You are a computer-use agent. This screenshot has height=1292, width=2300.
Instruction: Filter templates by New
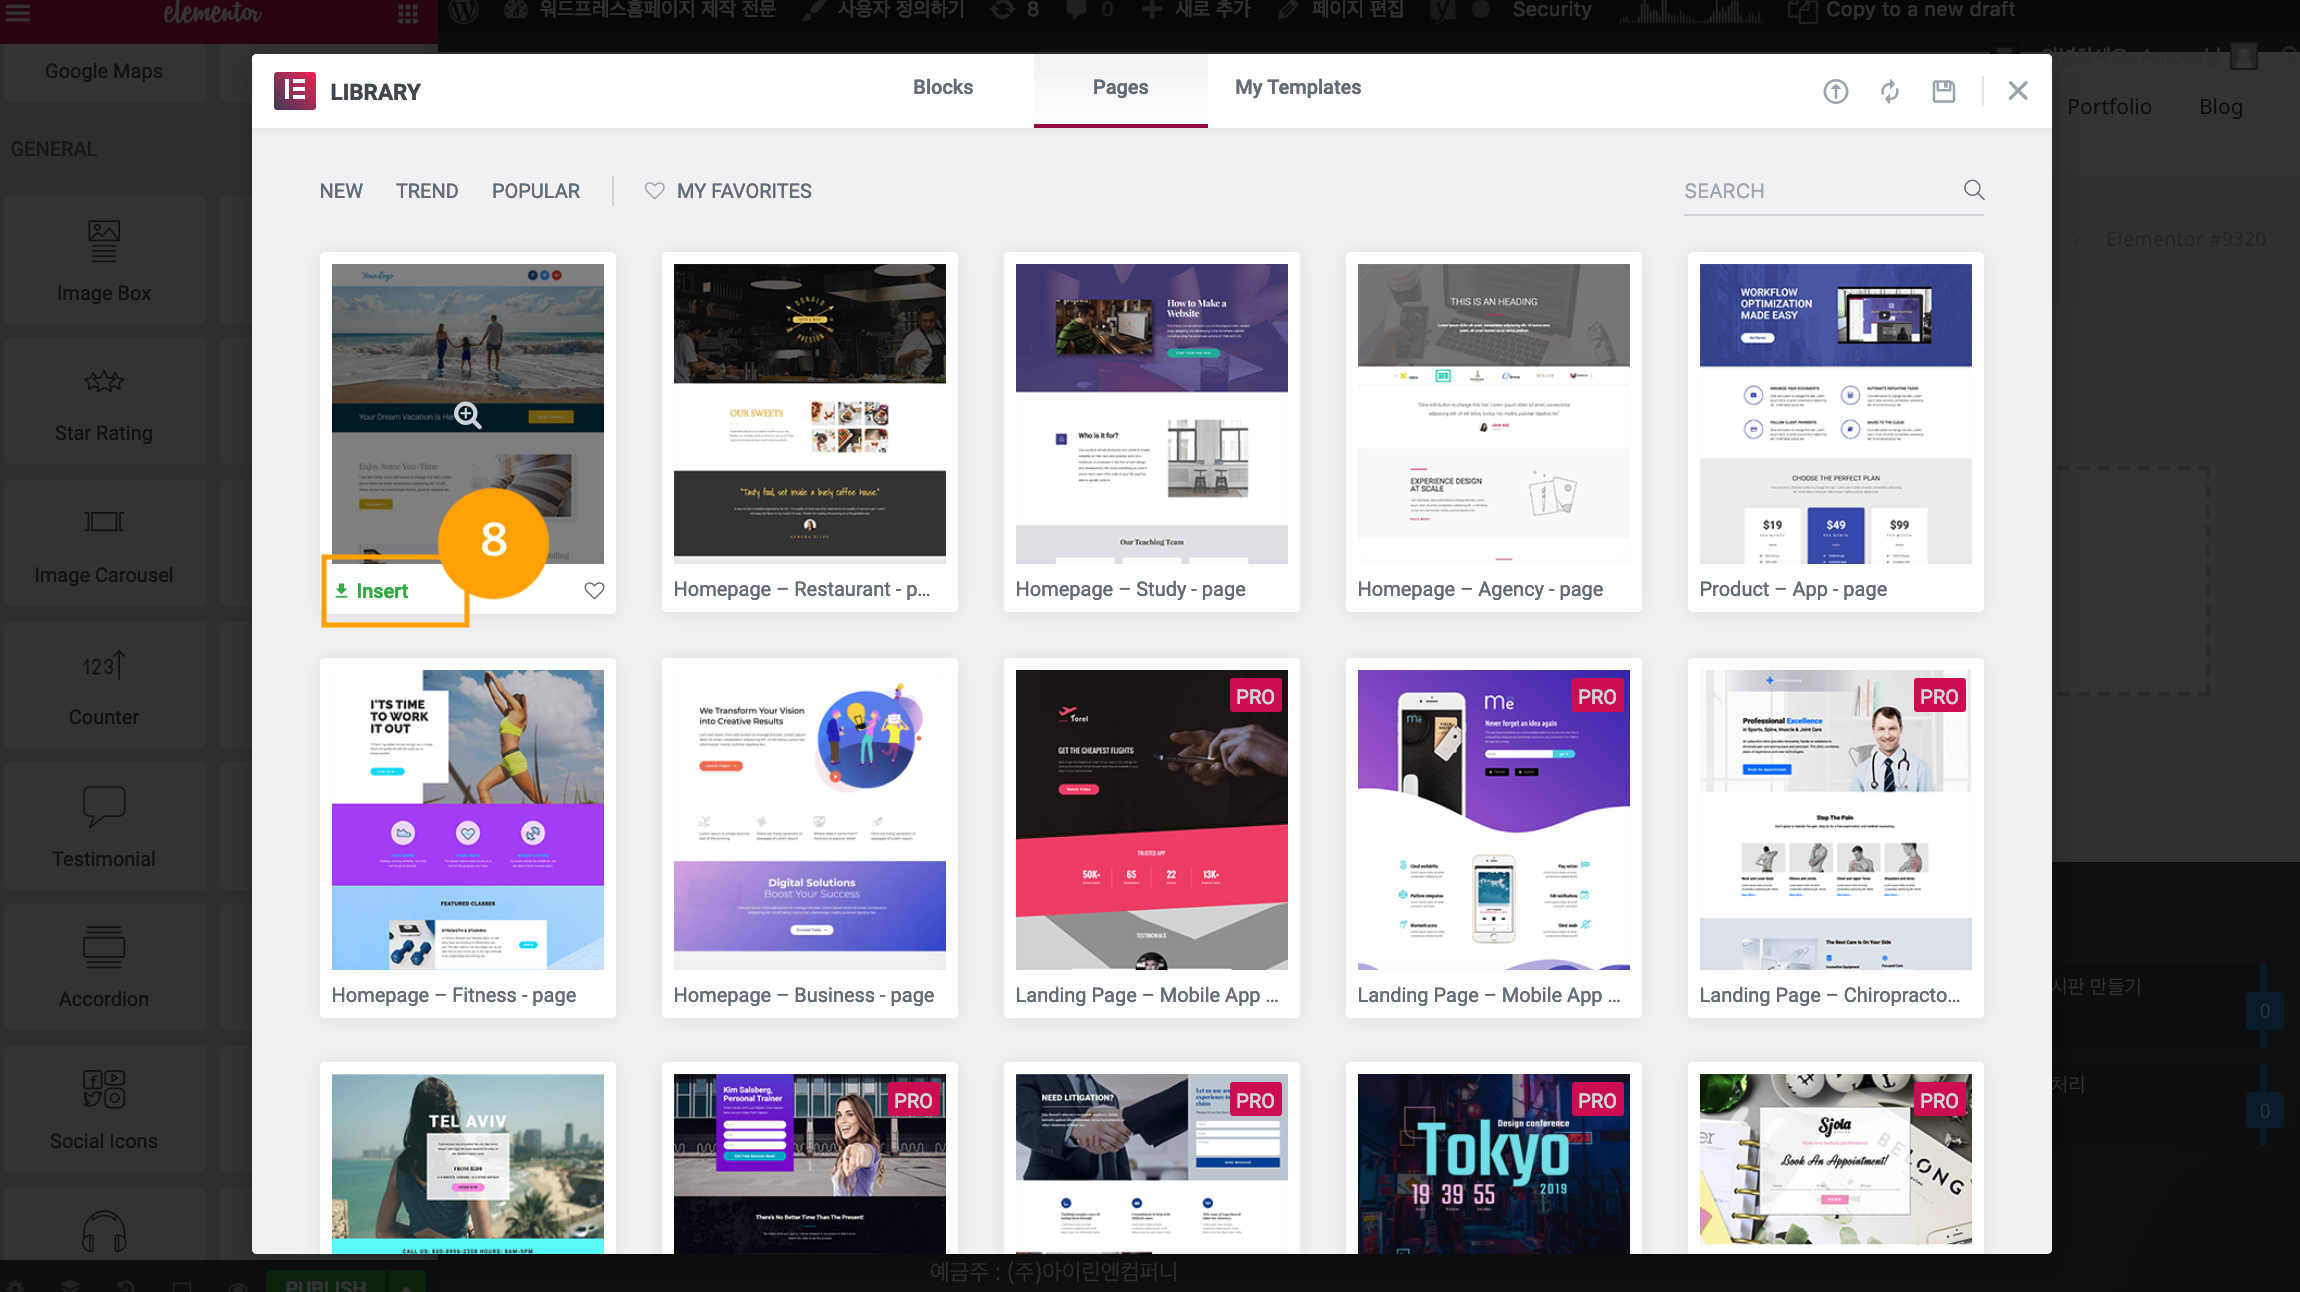(341, 191)
